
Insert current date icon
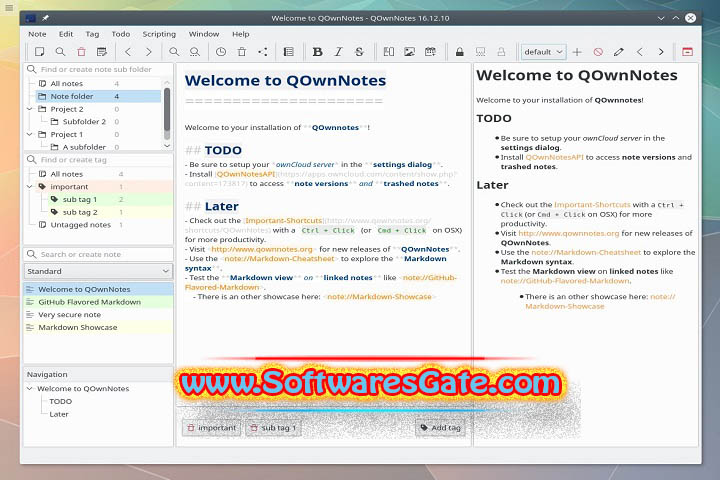[430, 52]
